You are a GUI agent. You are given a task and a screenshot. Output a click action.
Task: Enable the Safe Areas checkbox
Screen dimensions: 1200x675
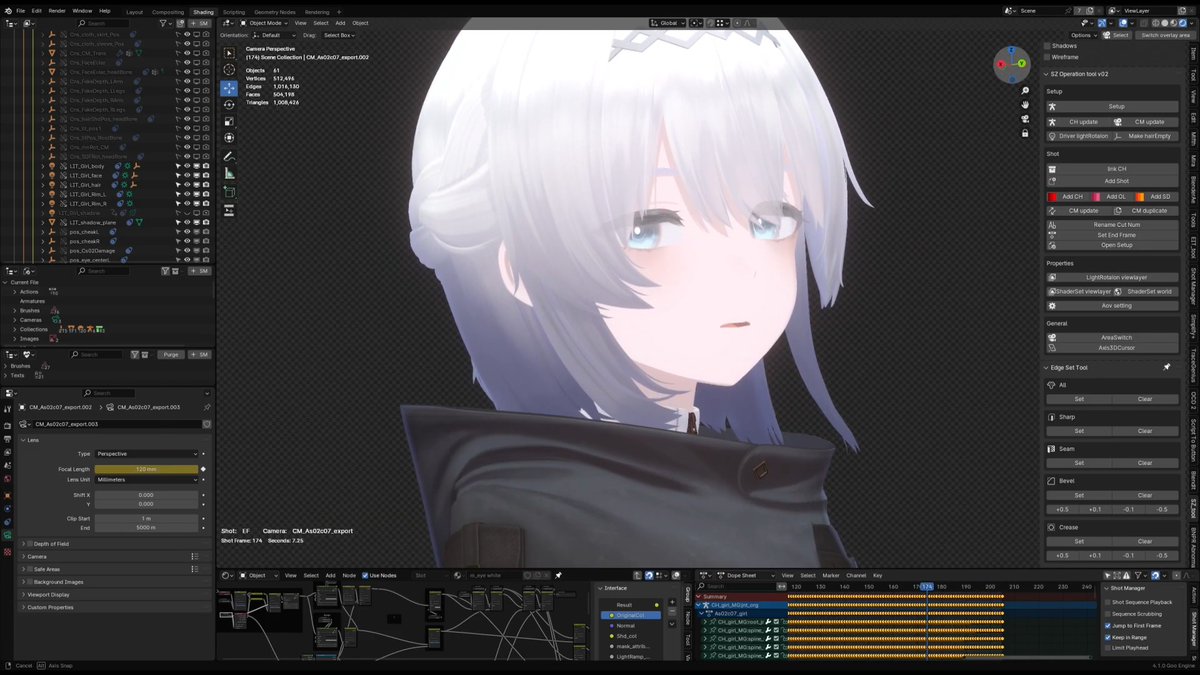coord(31,569)
